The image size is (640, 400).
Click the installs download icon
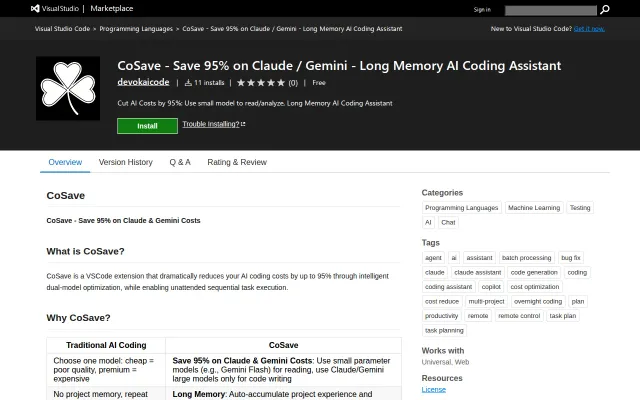[x=188, y=83]
